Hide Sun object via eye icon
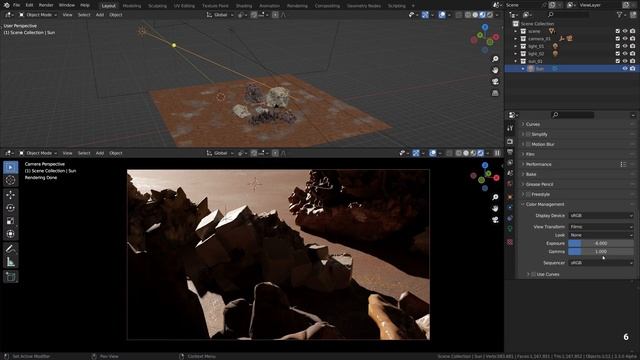This screenshot has width=640, height=360. pyautogui.click(x=625, y=69)
